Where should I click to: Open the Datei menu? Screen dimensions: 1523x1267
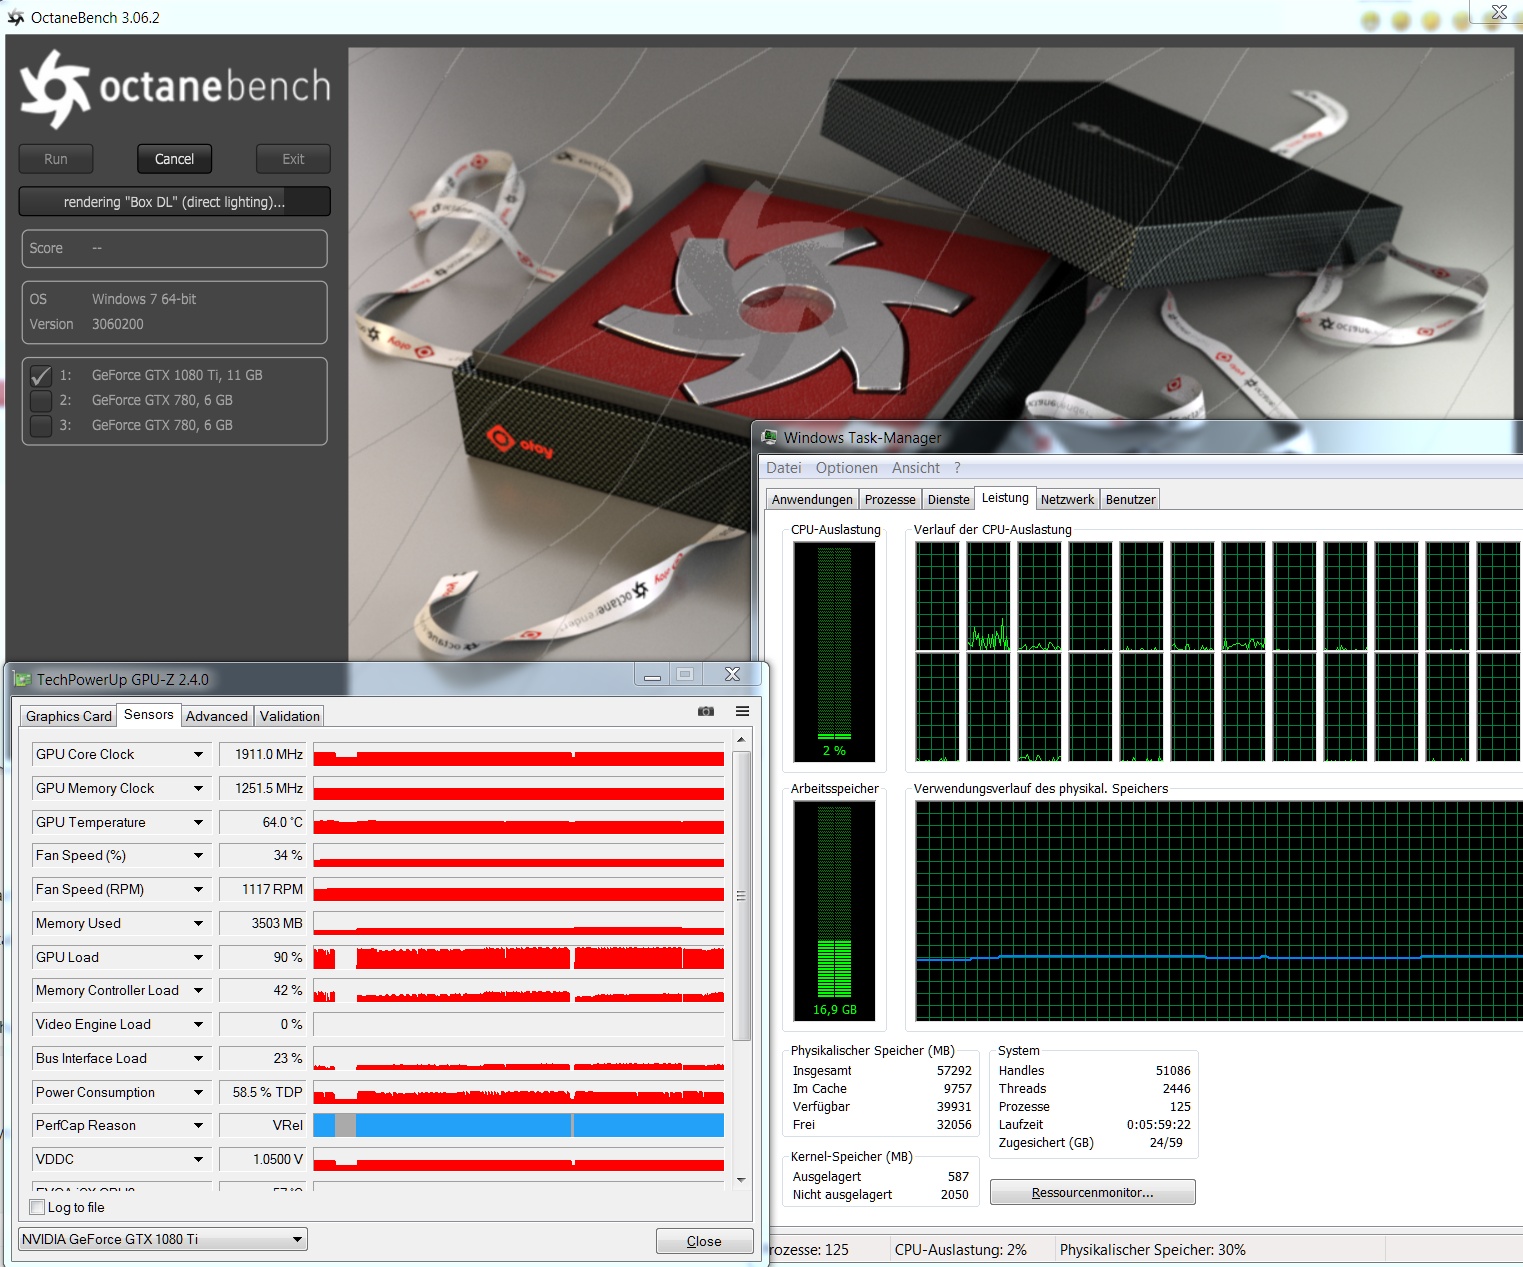pyautogui.click(x=784, y=468)
